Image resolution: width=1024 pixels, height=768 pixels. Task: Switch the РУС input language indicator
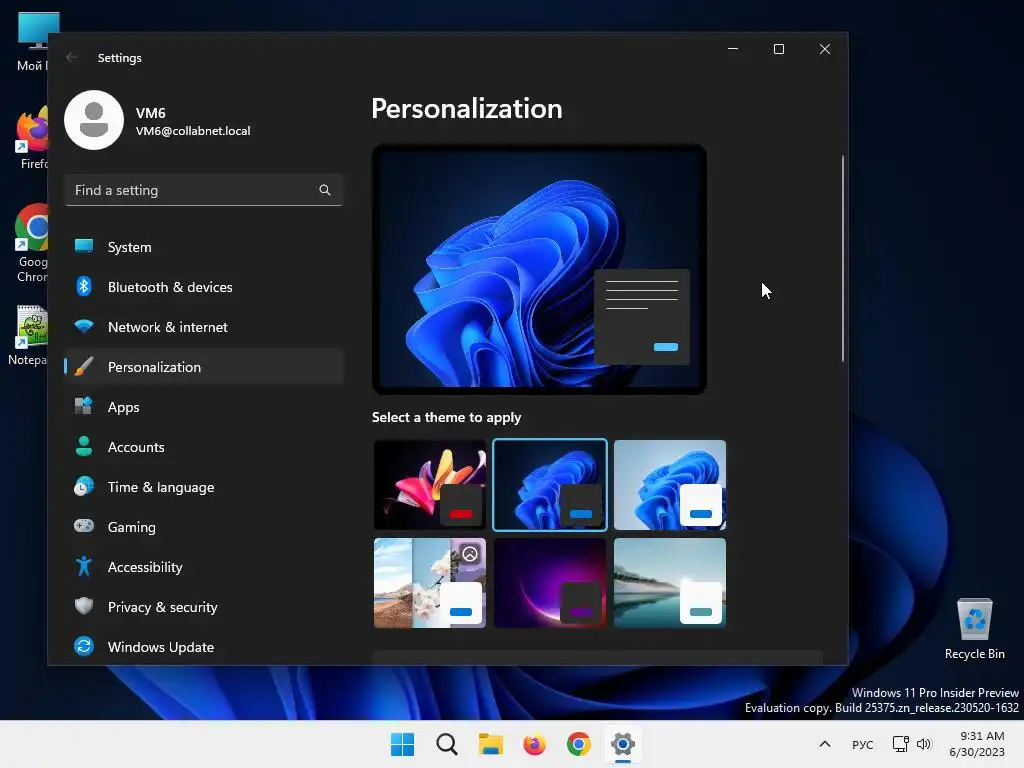[x=863, y=744]
